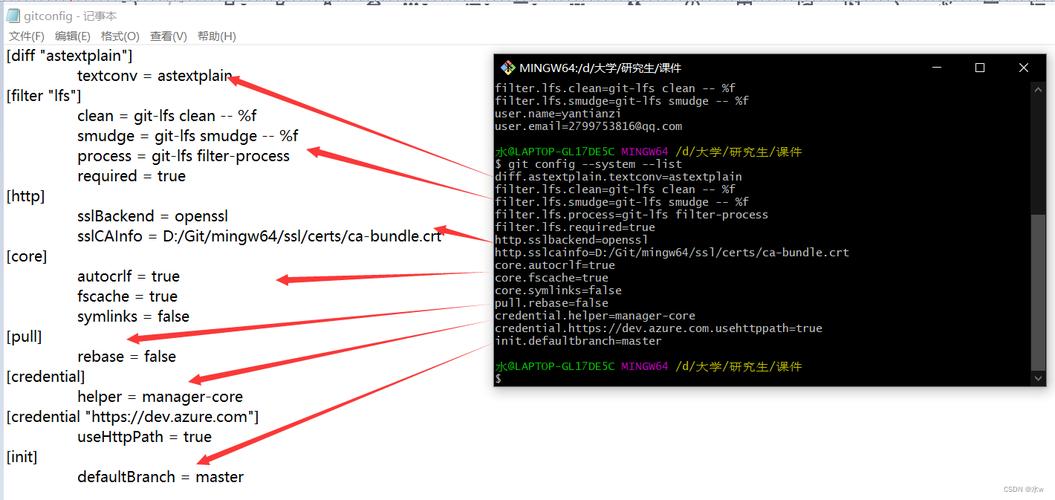
Task: Click the Git Bash icon in MINGW64 title bar
Action: [x=507, y=68]
